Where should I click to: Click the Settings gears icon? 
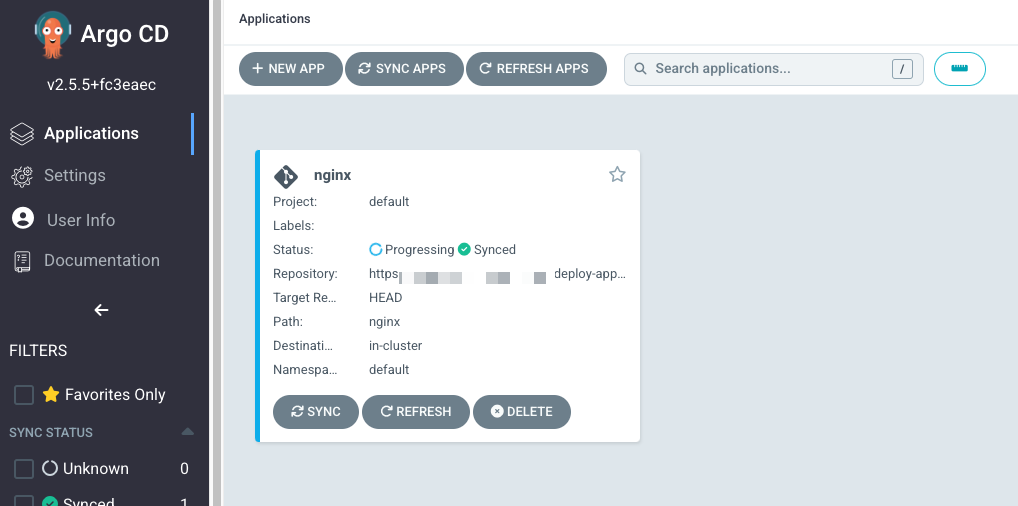[x=22, y=176]
